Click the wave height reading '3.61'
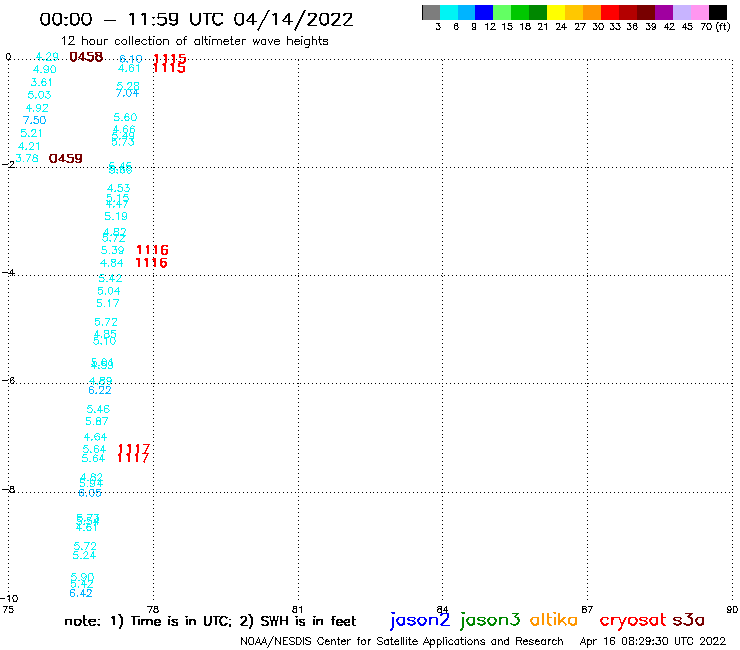 coord(42,82)
